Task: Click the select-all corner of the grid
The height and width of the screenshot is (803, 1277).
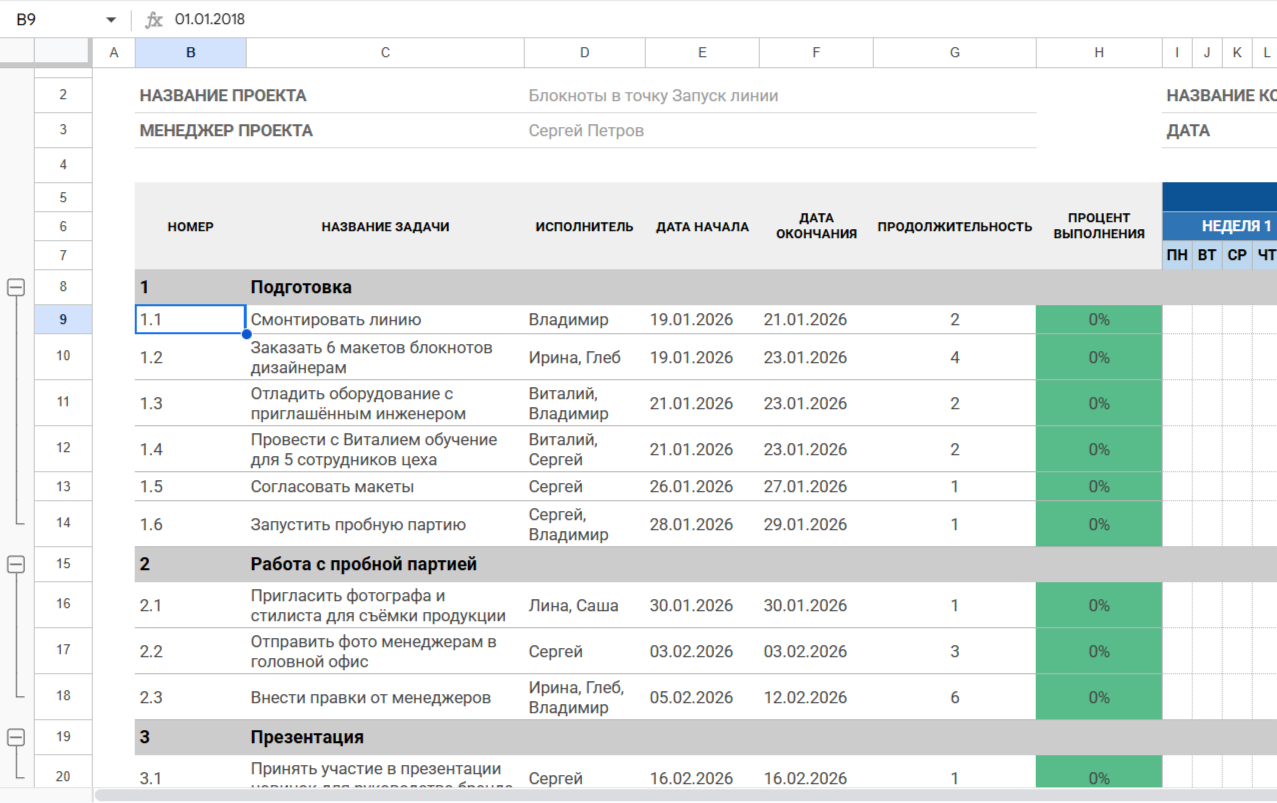Action: pos(63,53)
